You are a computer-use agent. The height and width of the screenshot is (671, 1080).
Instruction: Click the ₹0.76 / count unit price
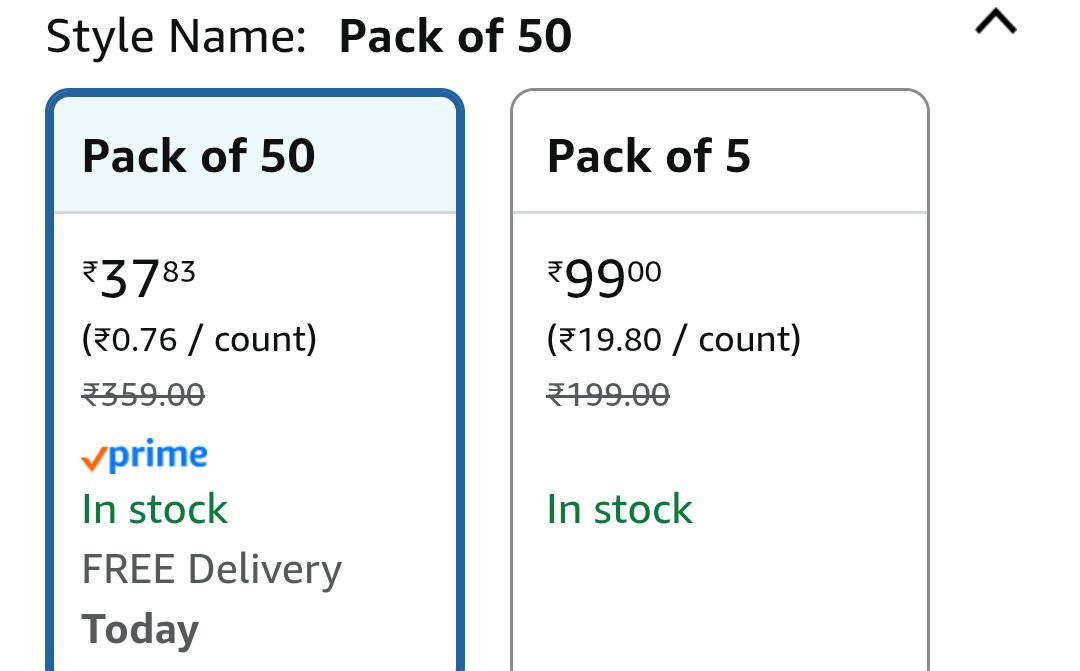coord(198,339)
